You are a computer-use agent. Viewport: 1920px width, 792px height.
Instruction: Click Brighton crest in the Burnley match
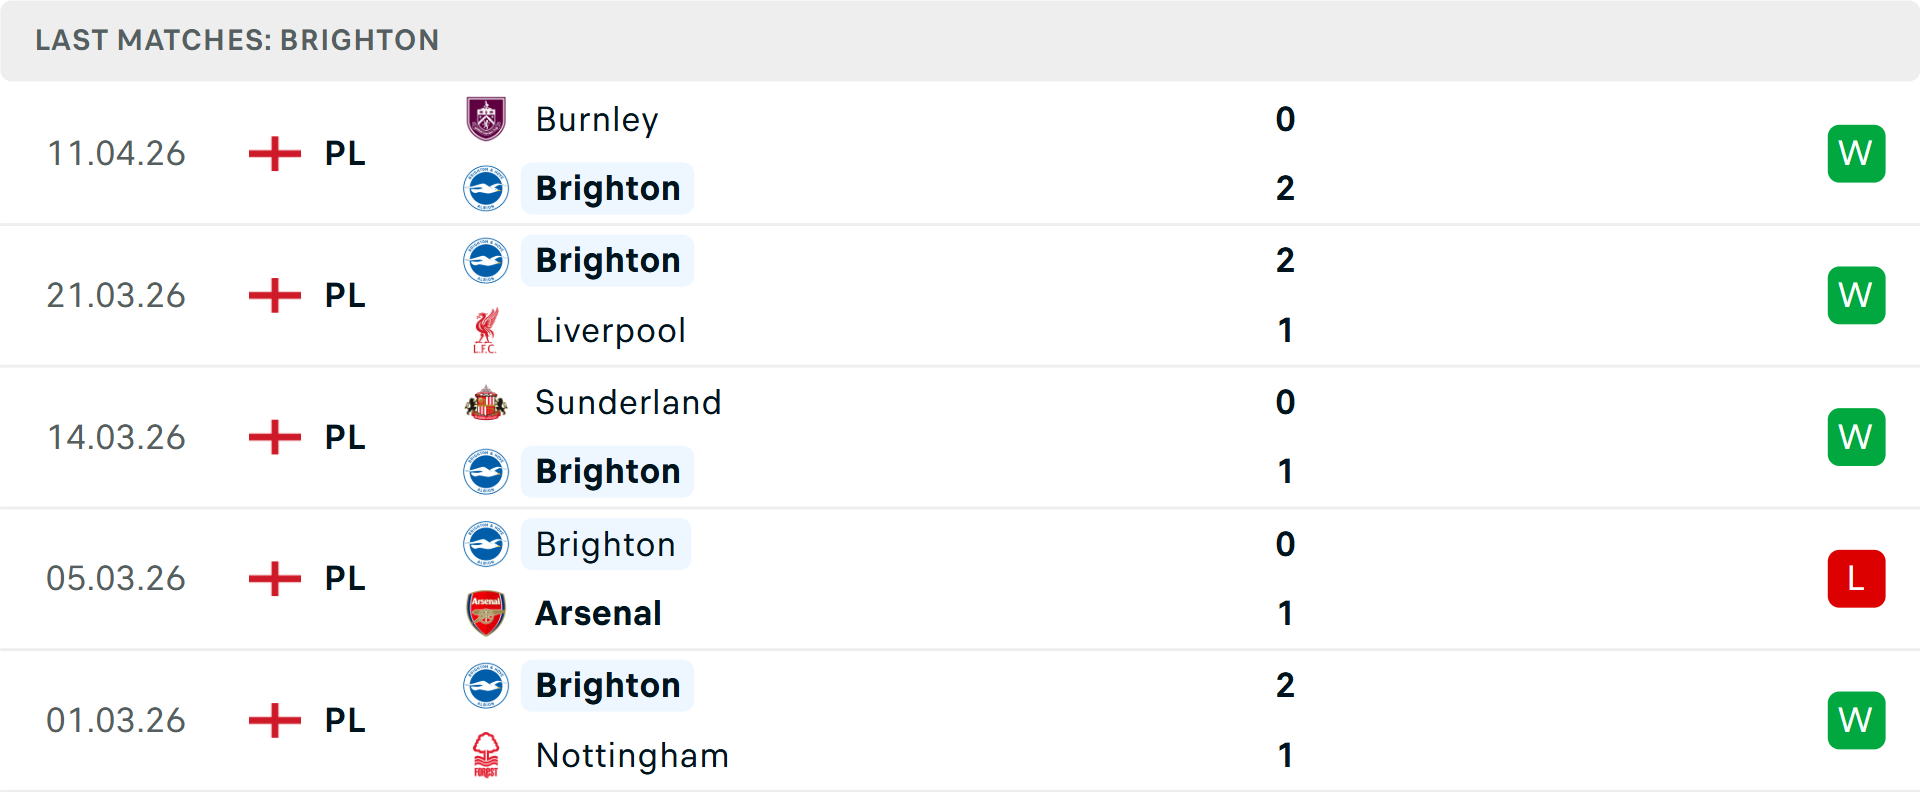tap(486, 189)
